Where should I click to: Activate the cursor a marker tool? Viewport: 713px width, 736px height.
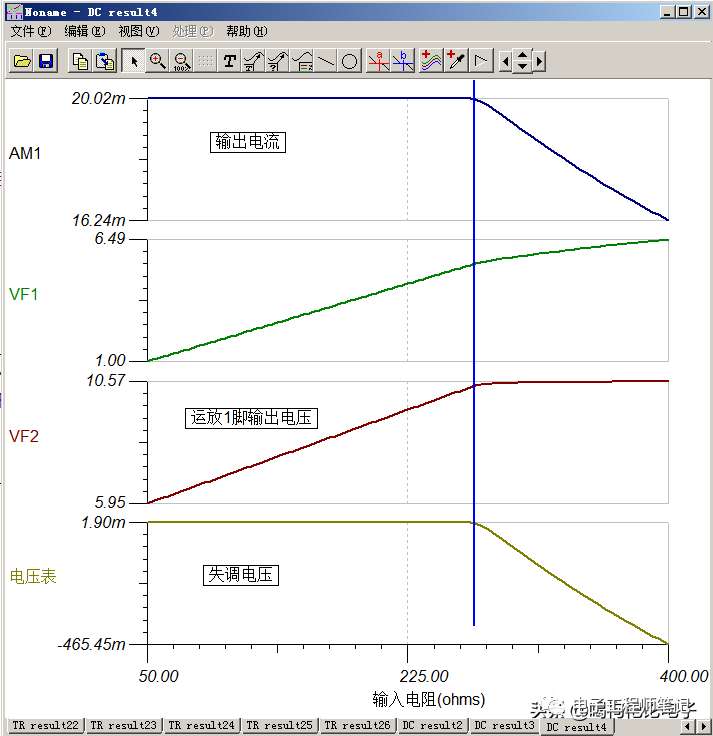[378, 61]
